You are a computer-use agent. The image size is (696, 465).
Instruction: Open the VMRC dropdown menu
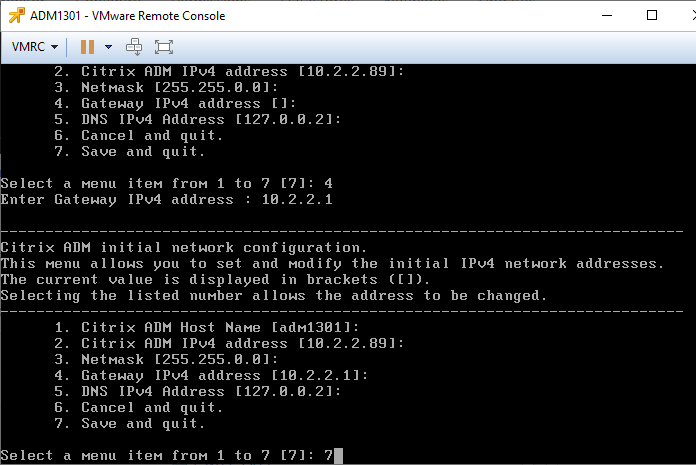pyautogui.click(x=35, y=47)
